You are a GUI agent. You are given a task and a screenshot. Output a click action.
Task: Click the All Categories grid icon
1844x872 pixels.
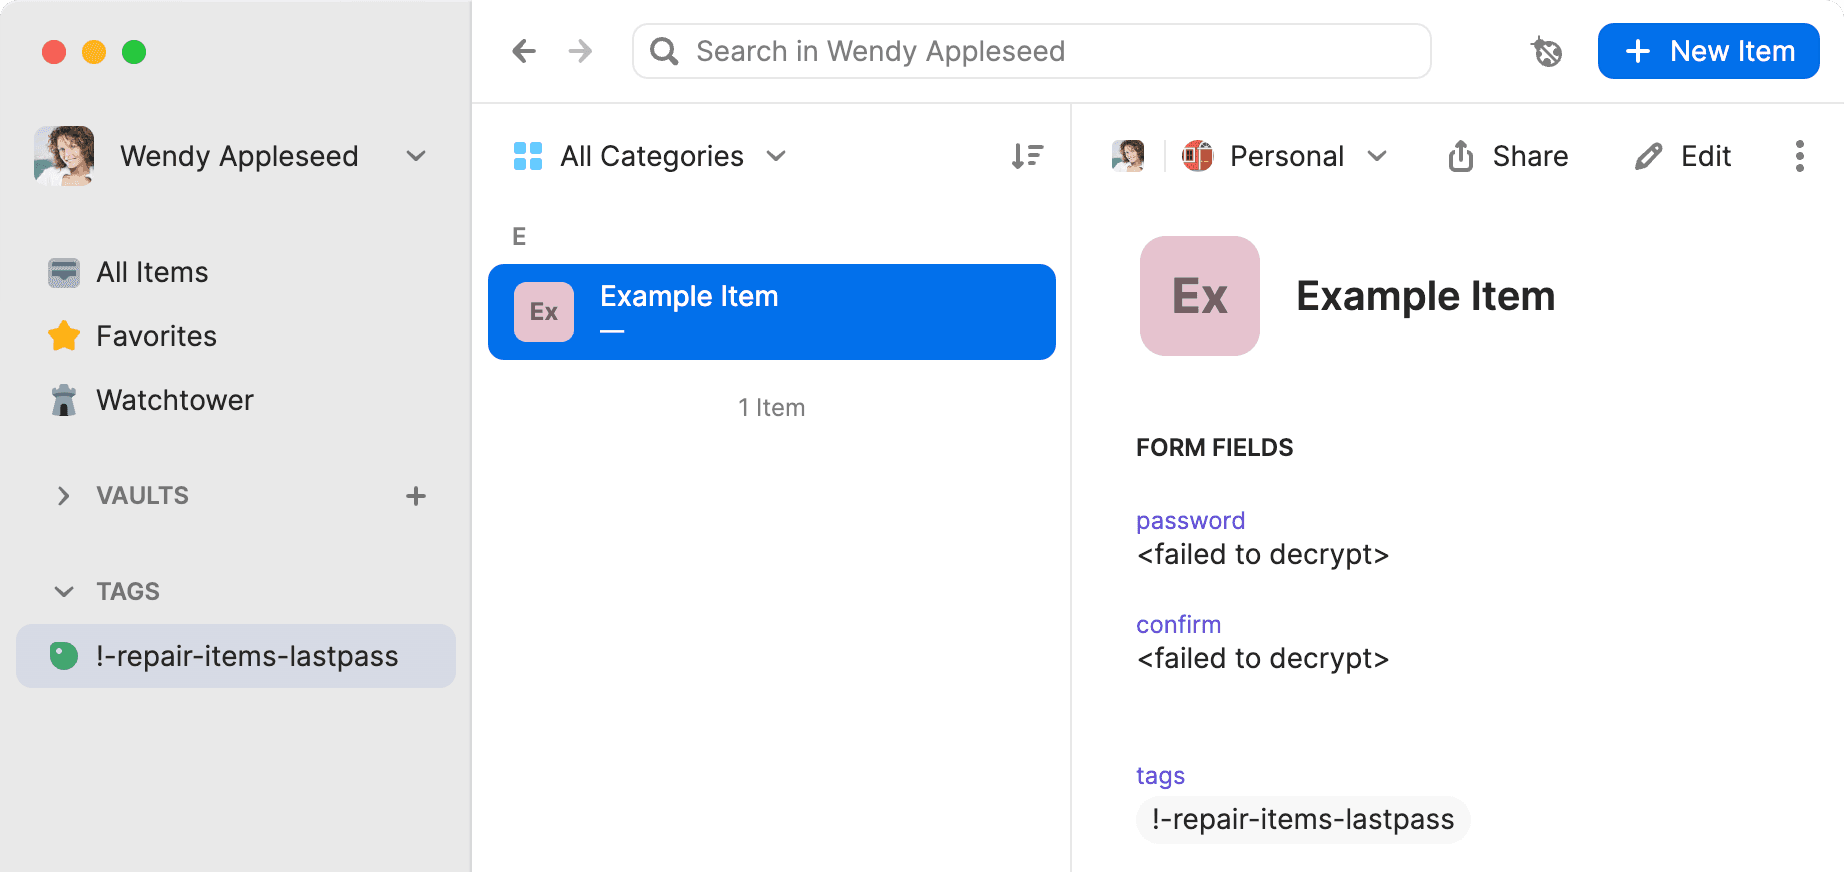[x=528, y=156]
